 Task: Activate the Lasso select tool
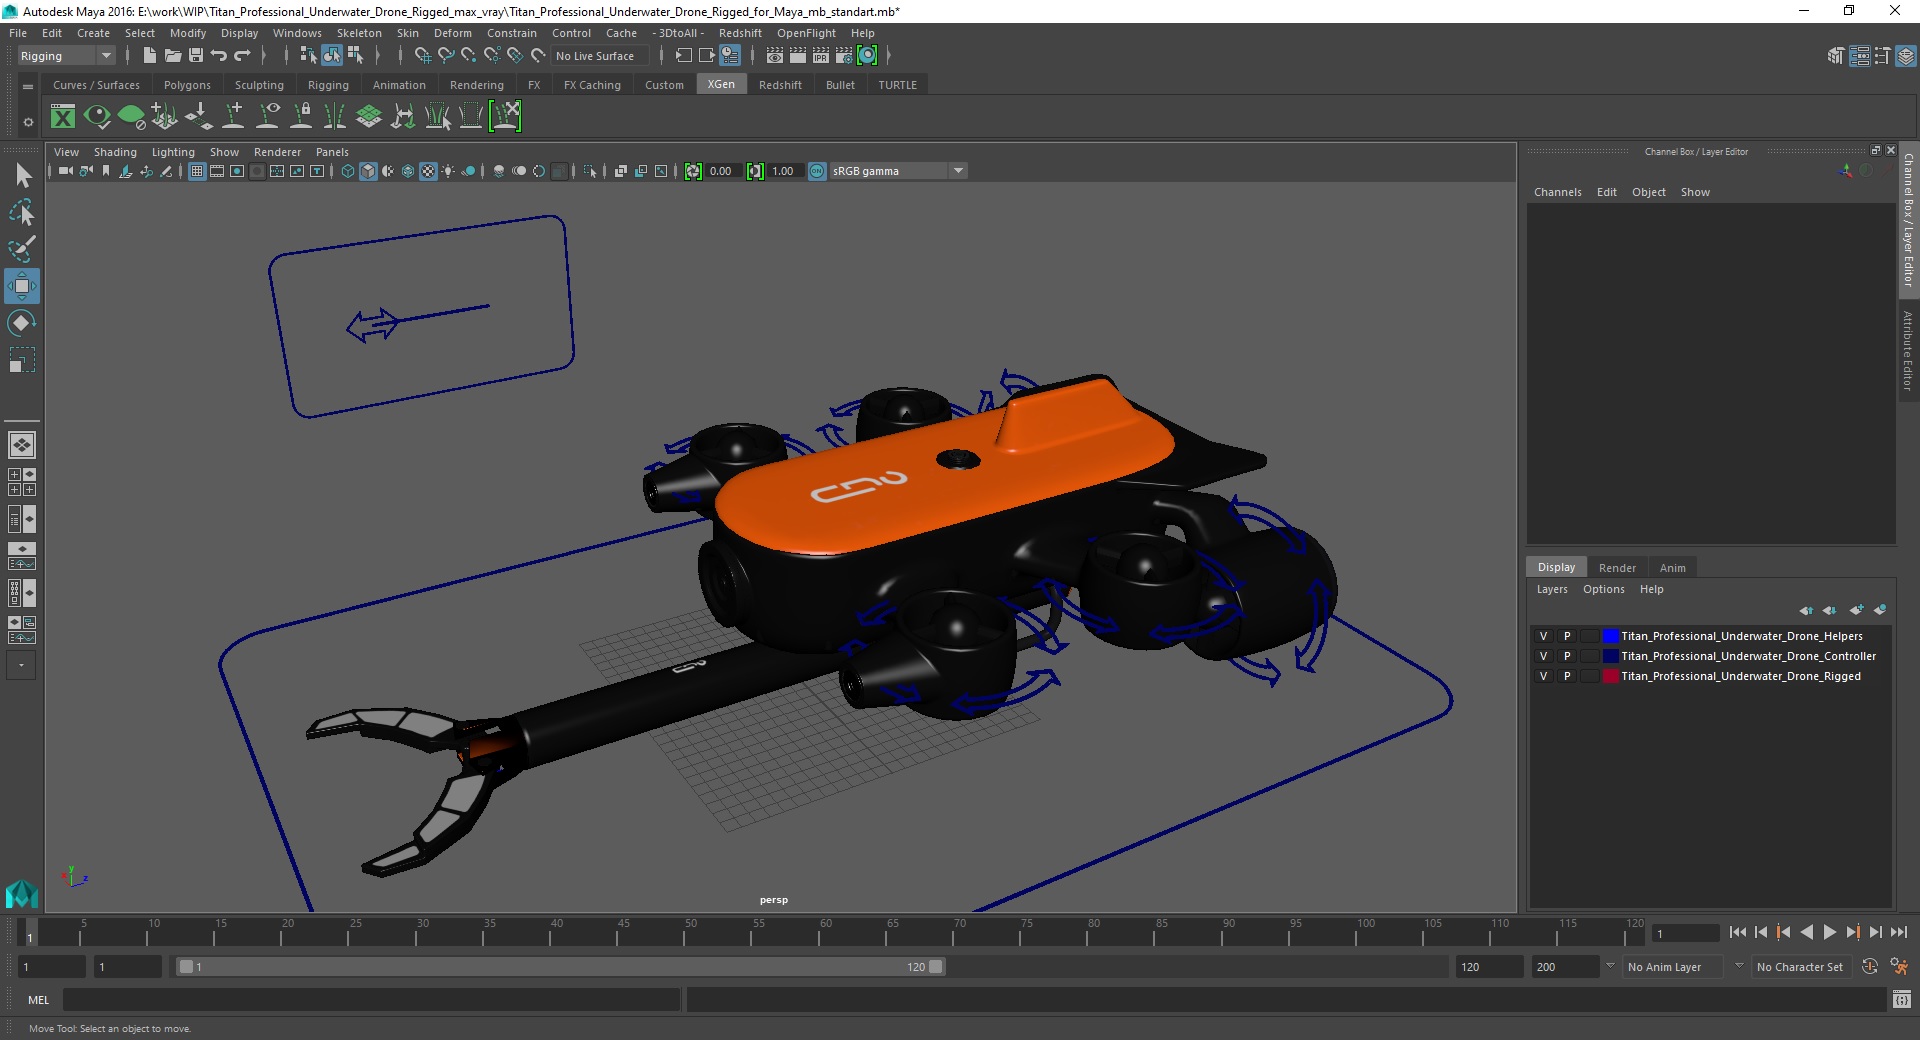coord(22,212)
